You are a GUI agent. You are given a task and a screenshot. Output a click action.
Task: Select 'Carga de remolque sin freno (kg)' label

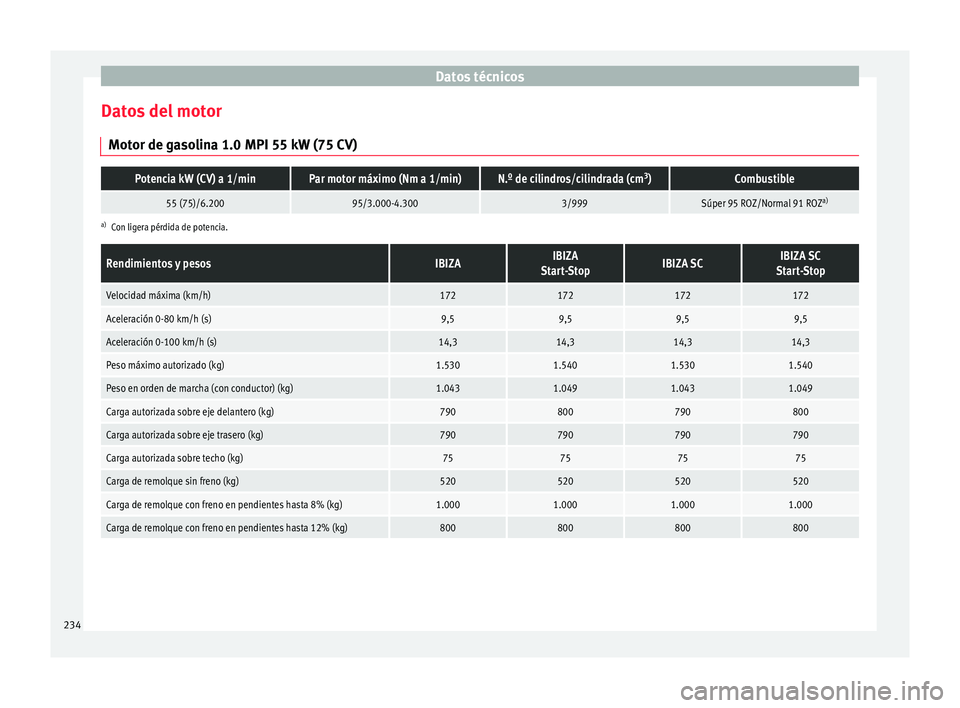pos(173,481)
